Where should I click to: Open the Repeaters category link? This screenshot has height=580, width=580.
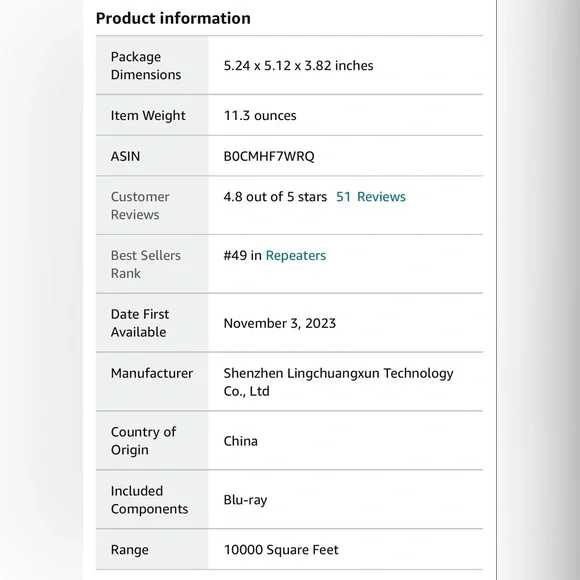pos(296,256)
